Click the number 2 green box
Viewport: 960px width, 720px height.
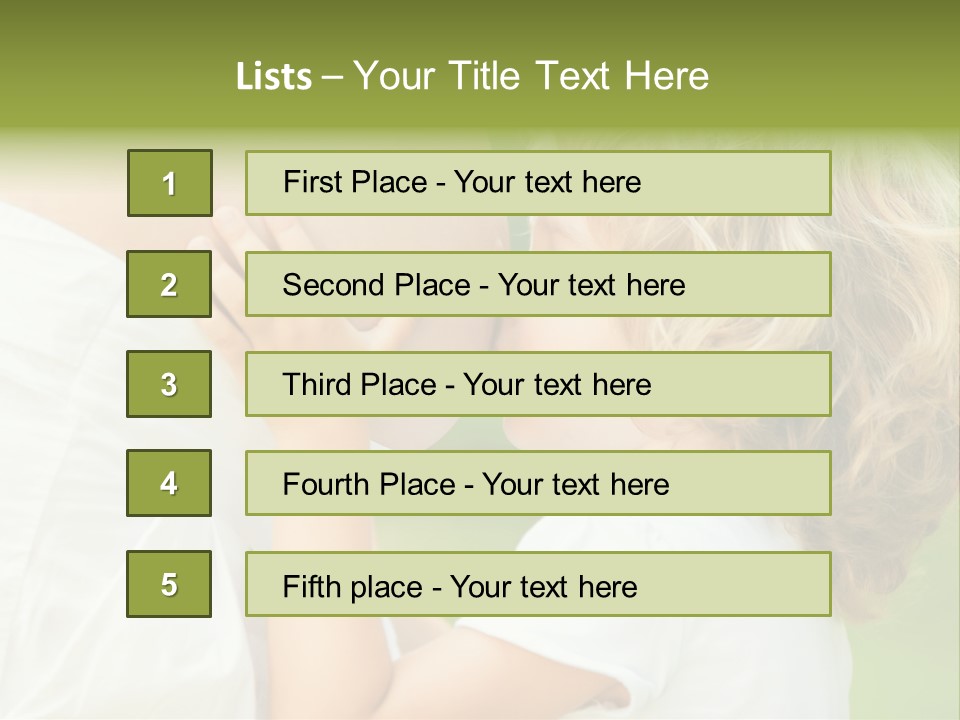point(169,284)
